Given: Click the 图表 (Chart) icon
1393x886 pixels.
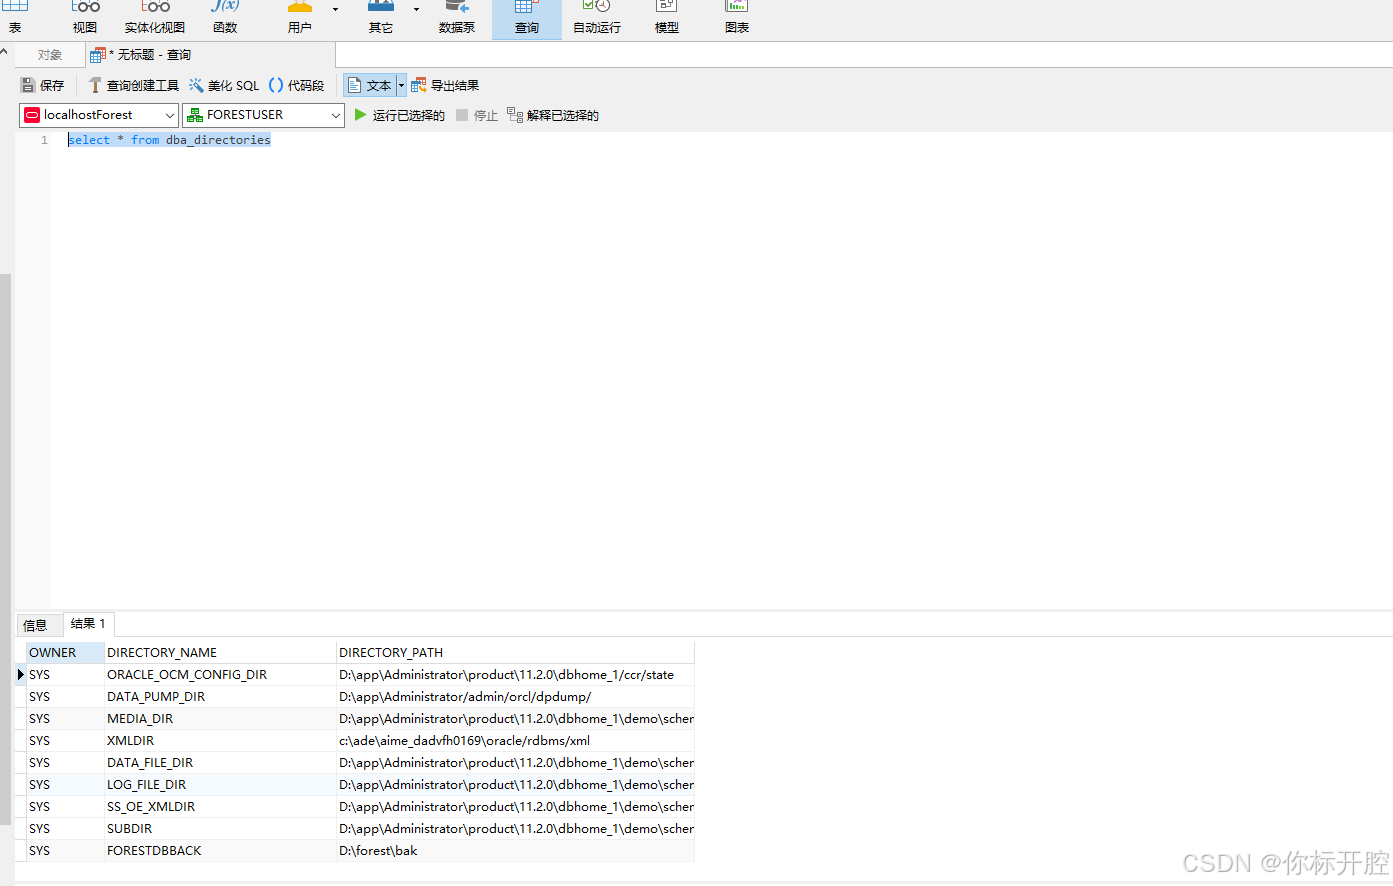Looking at the screenshot, I should tap(736, 17).
